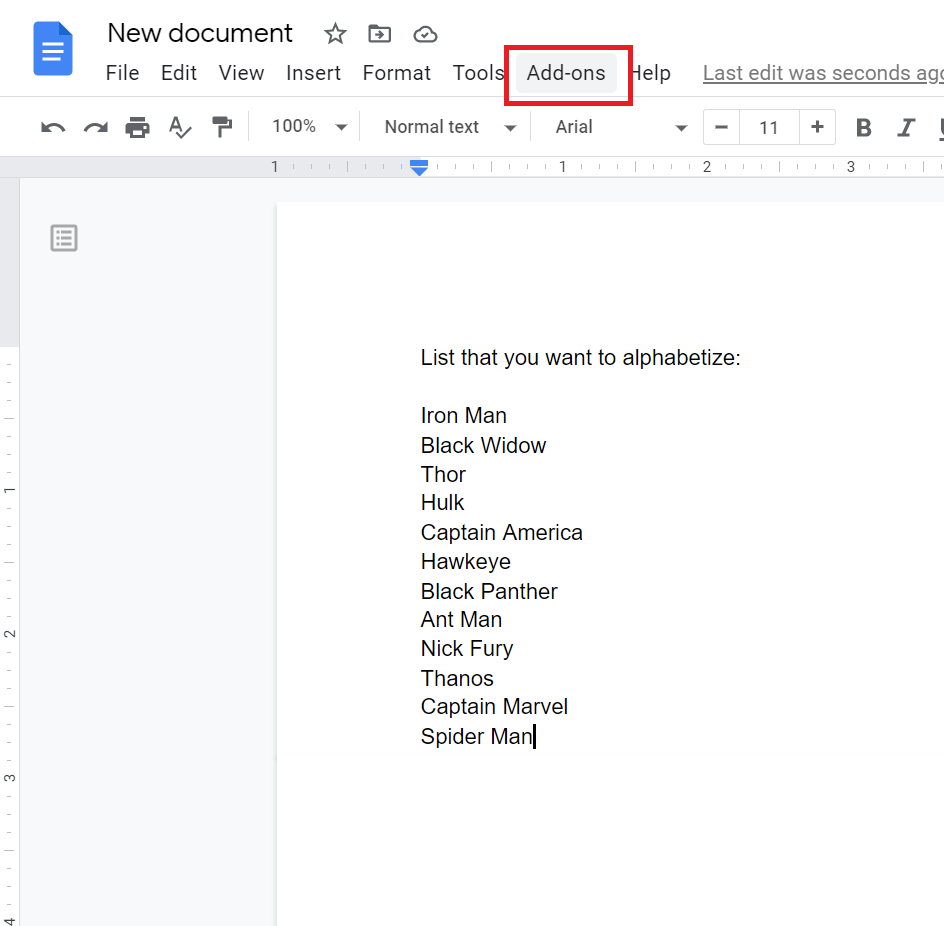Open the Last edit version history link
Image resolution: width=944 pixels, height=926 pixels.
tap(823, 73)
